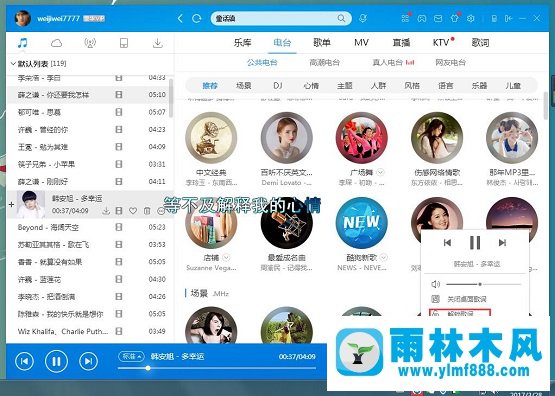Click the user avatar in the title bar
Image resolution: width=555 pixels, height=396 pixels.
click(x=23, y=18)
